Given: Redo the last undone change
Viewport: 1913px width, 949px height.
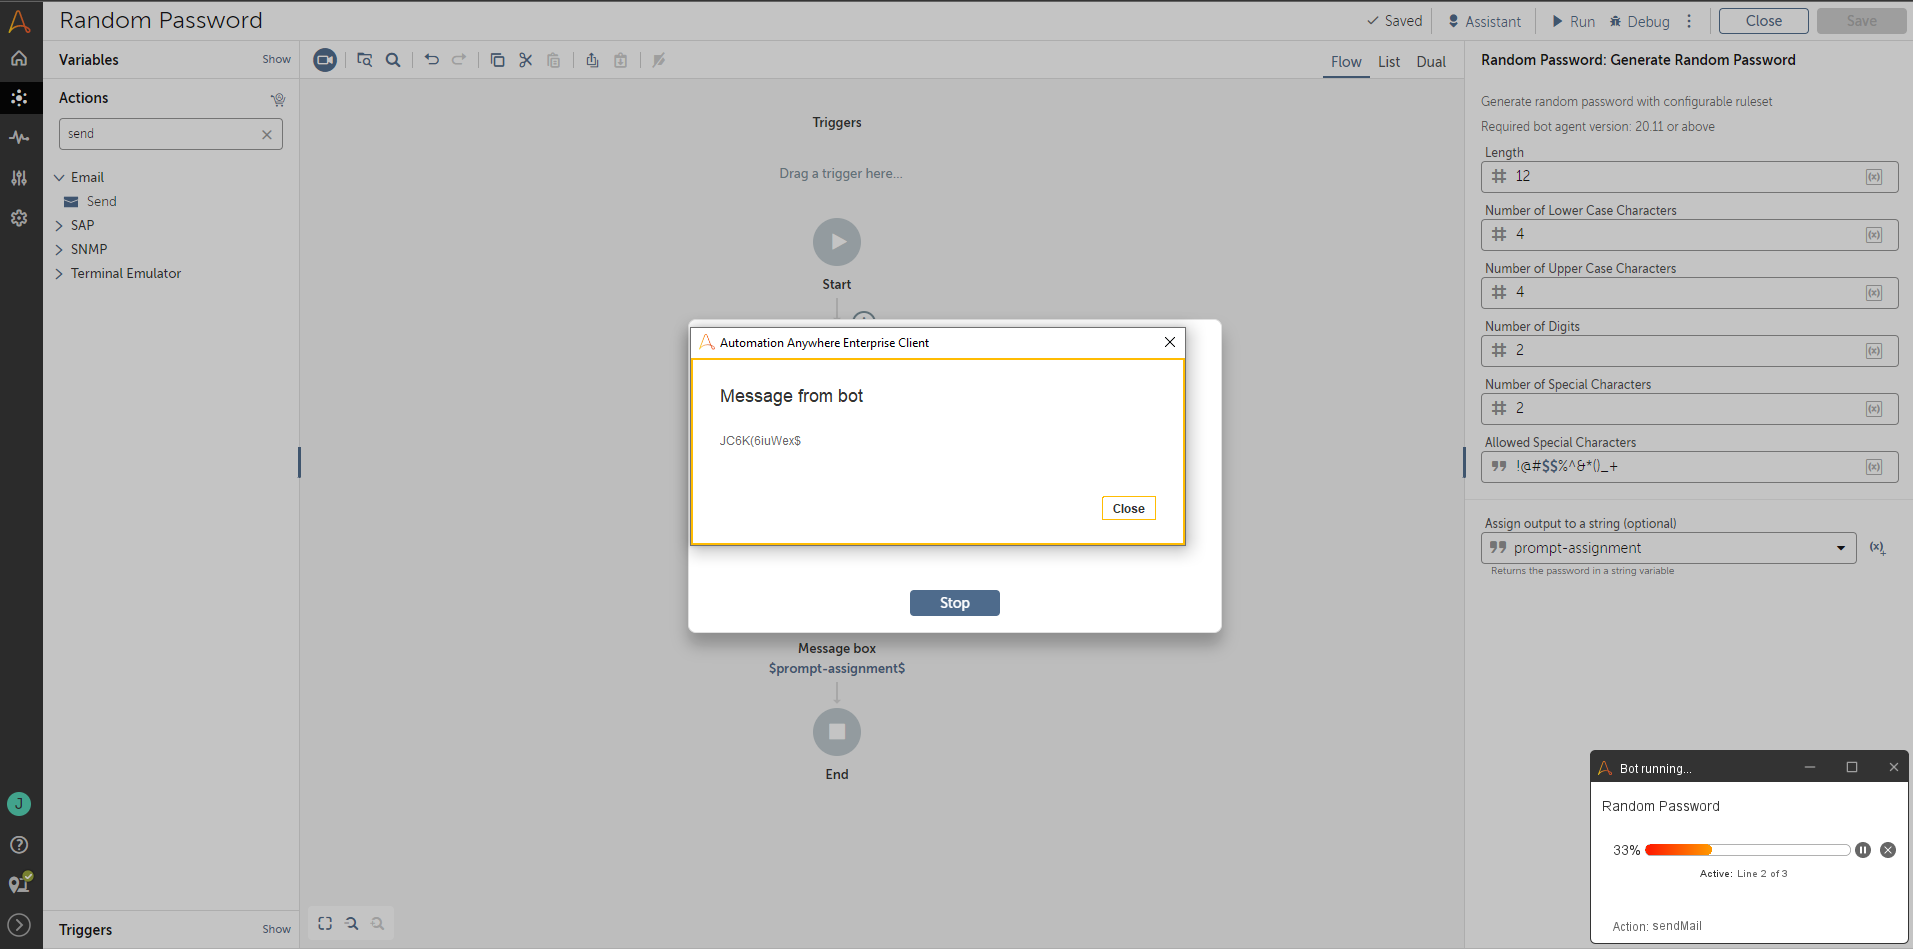Looking at the screenshot, I should [459, 60].
